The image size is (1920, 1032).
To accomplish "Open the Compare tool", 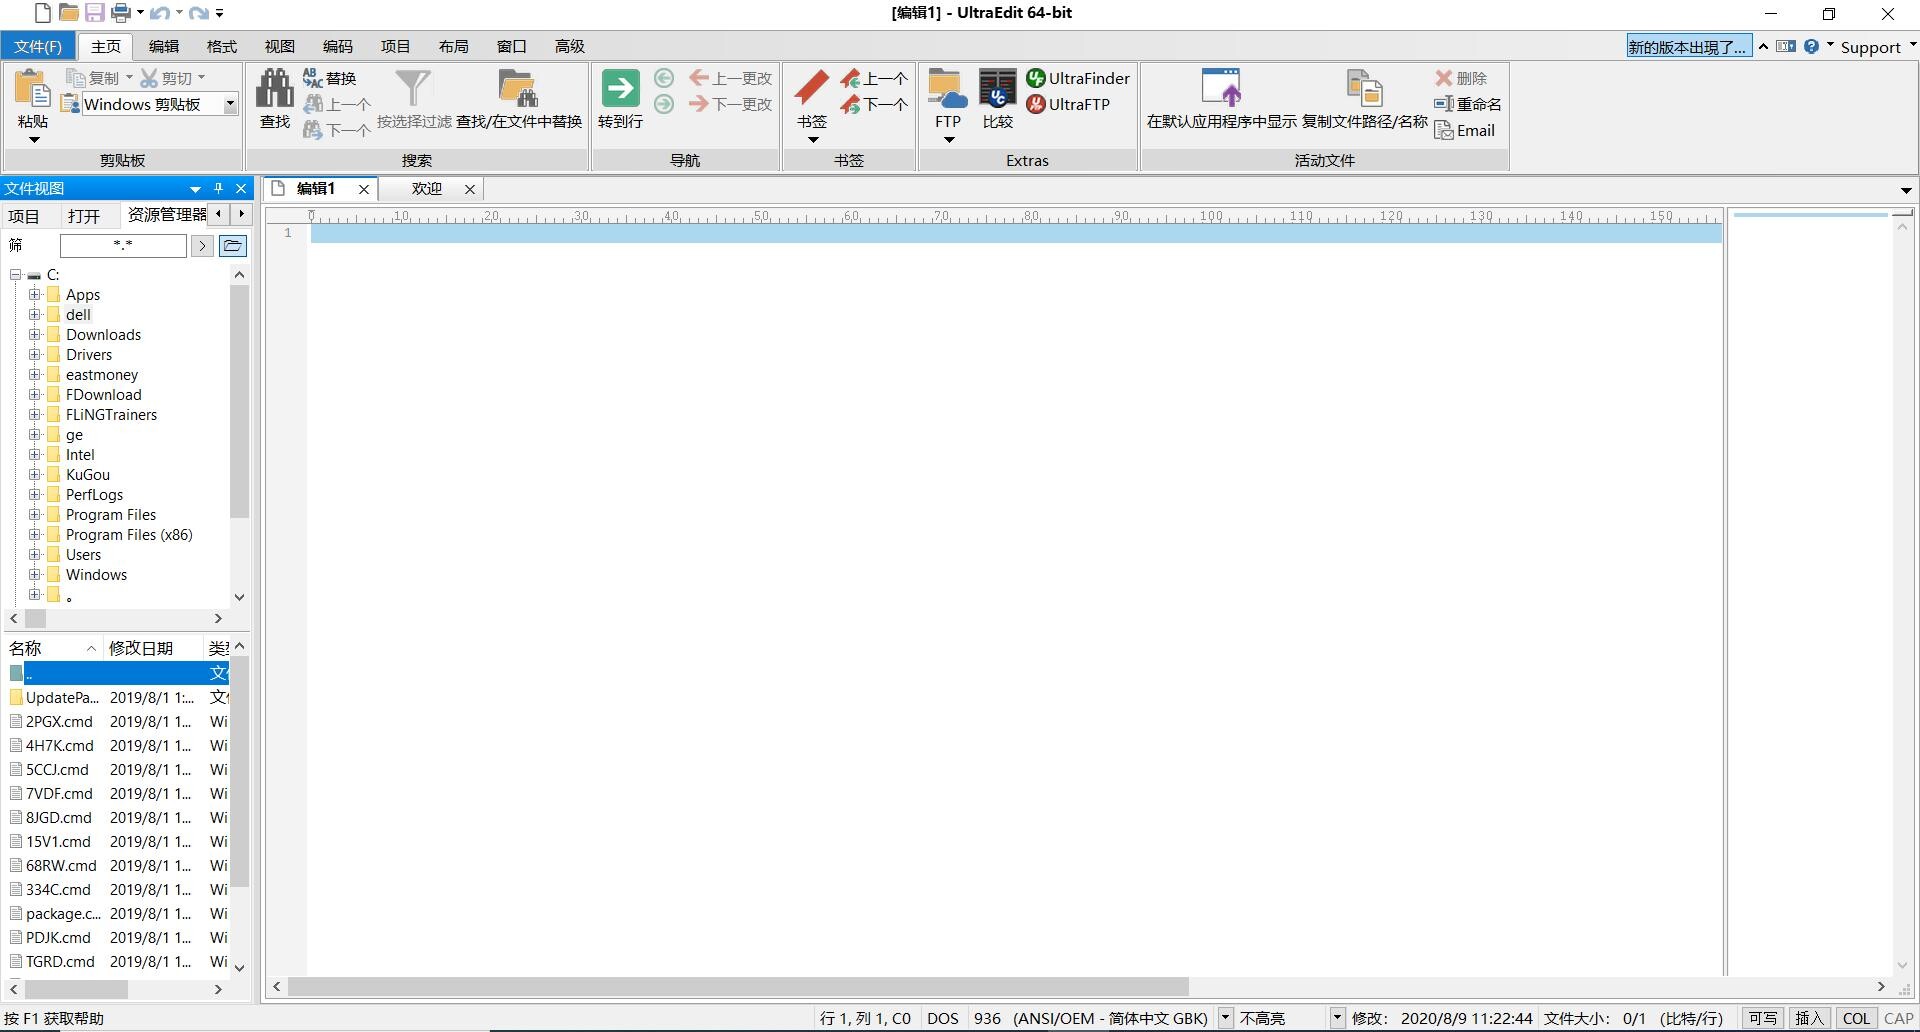I will [x=997, y=90].
